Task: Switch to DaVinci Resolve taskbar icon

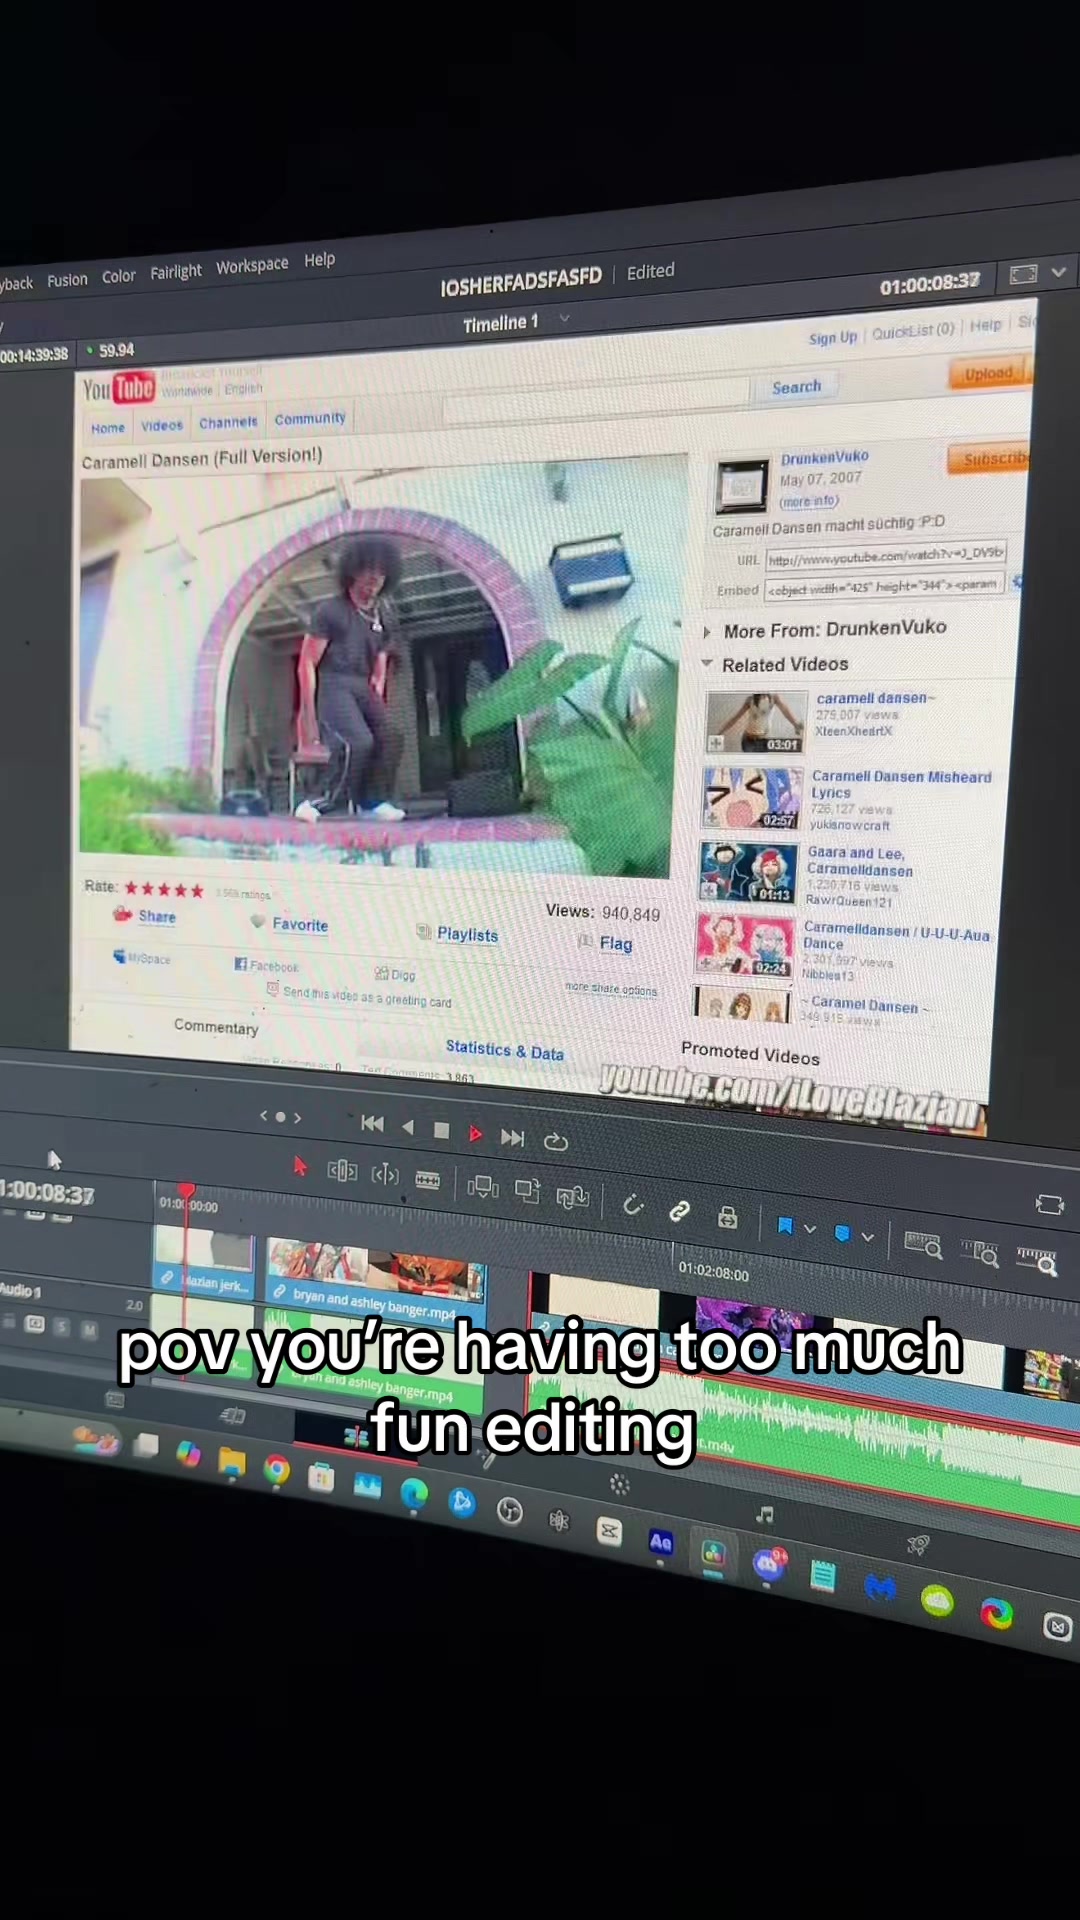Action: pos(713,1553)
